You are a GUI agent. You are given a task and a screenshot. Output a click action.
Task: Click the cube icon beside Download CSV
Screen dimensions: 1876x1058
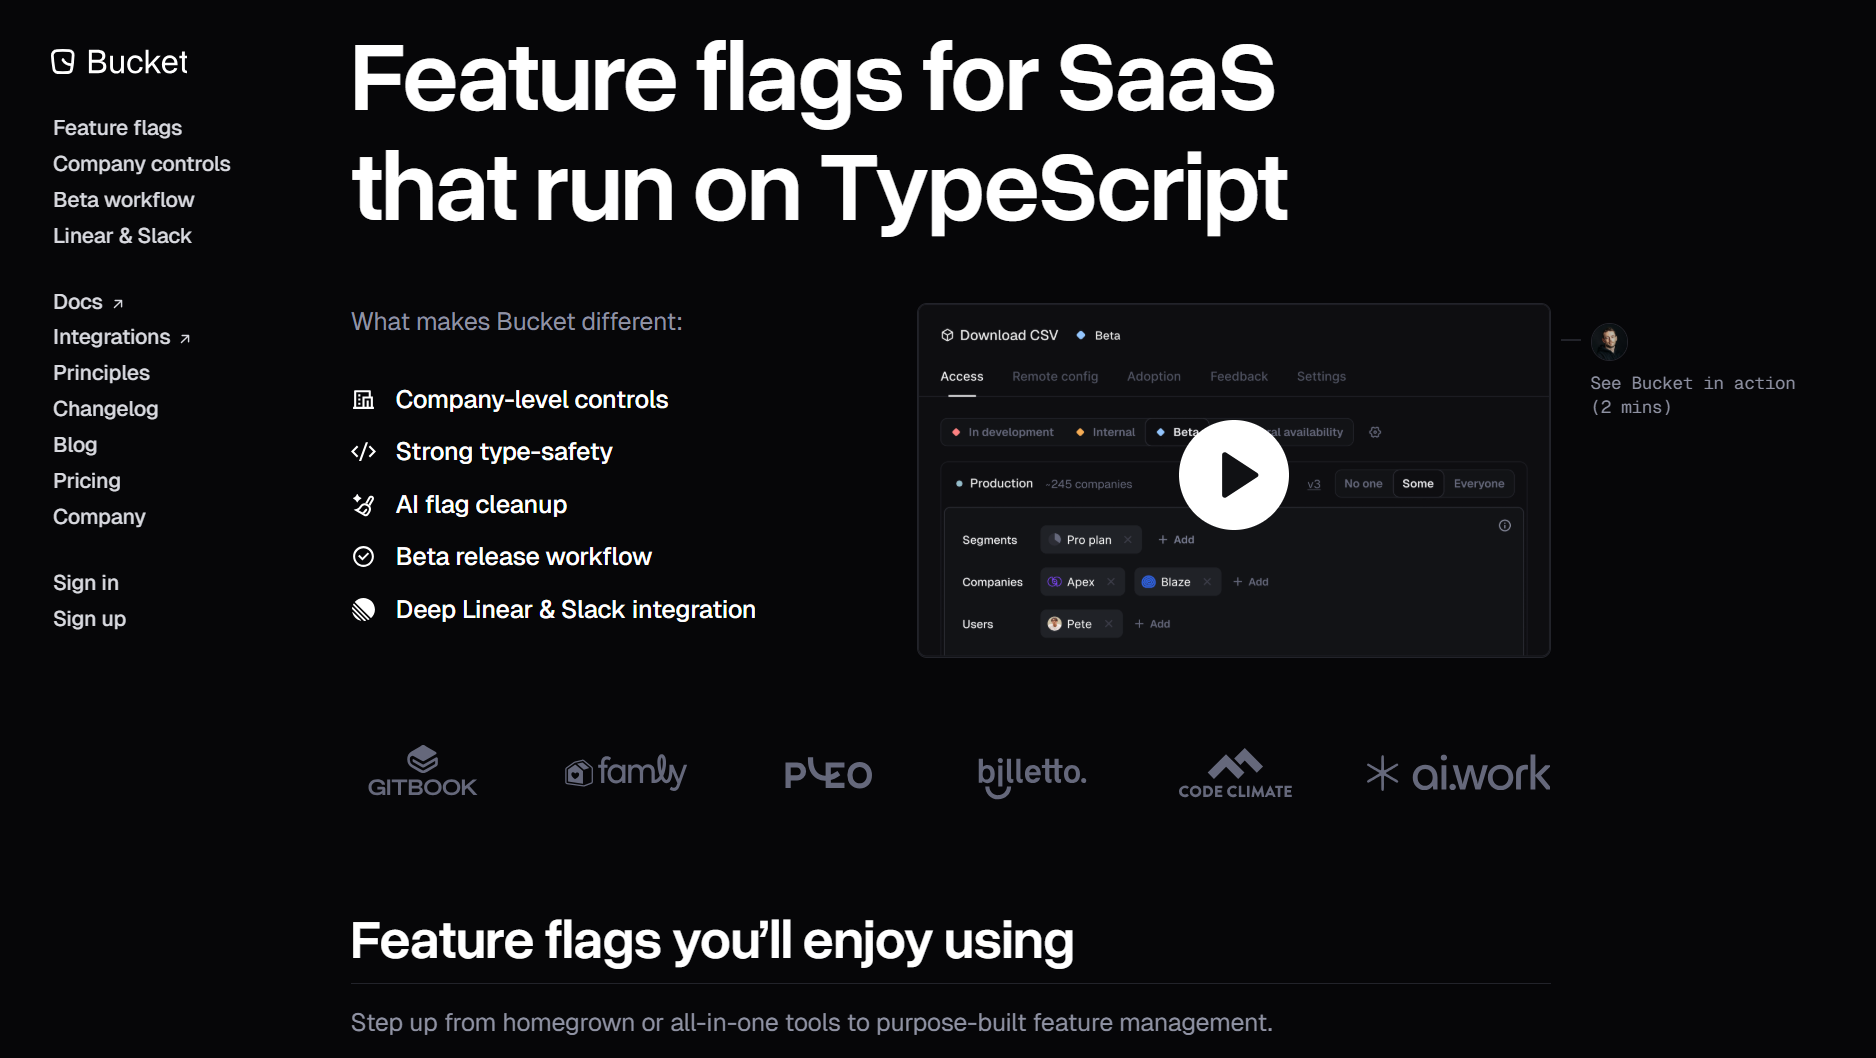tap(947, 335)
